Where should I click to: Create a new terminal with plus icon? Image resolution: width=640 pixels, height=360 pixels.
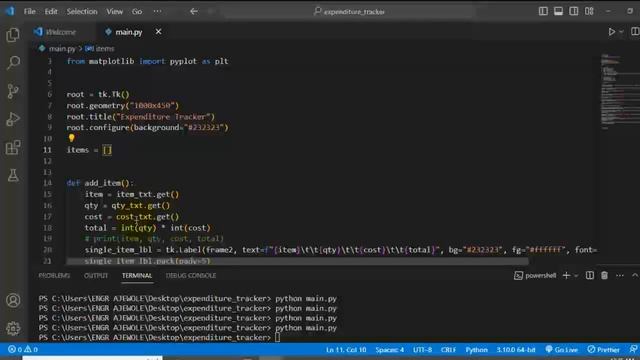[566, 276]
